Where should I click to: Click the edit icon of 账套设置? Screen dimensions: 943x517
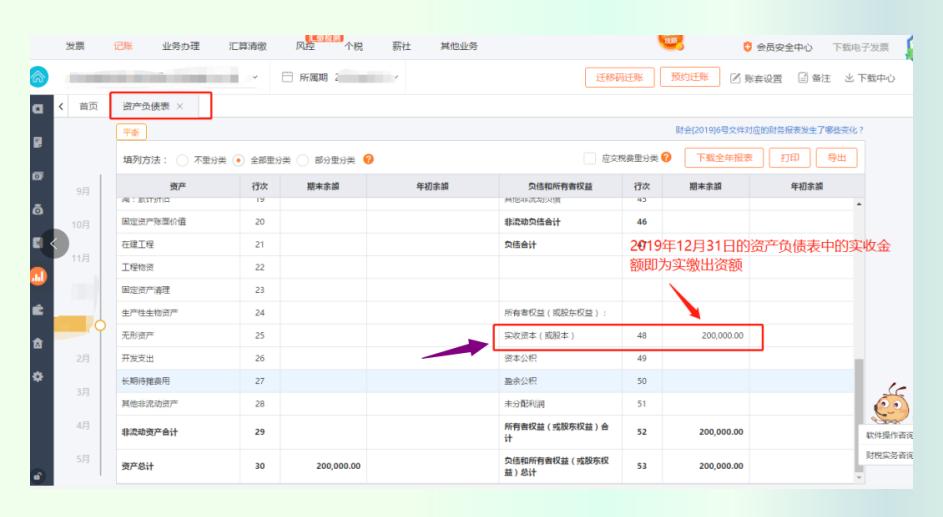(735, 78)
